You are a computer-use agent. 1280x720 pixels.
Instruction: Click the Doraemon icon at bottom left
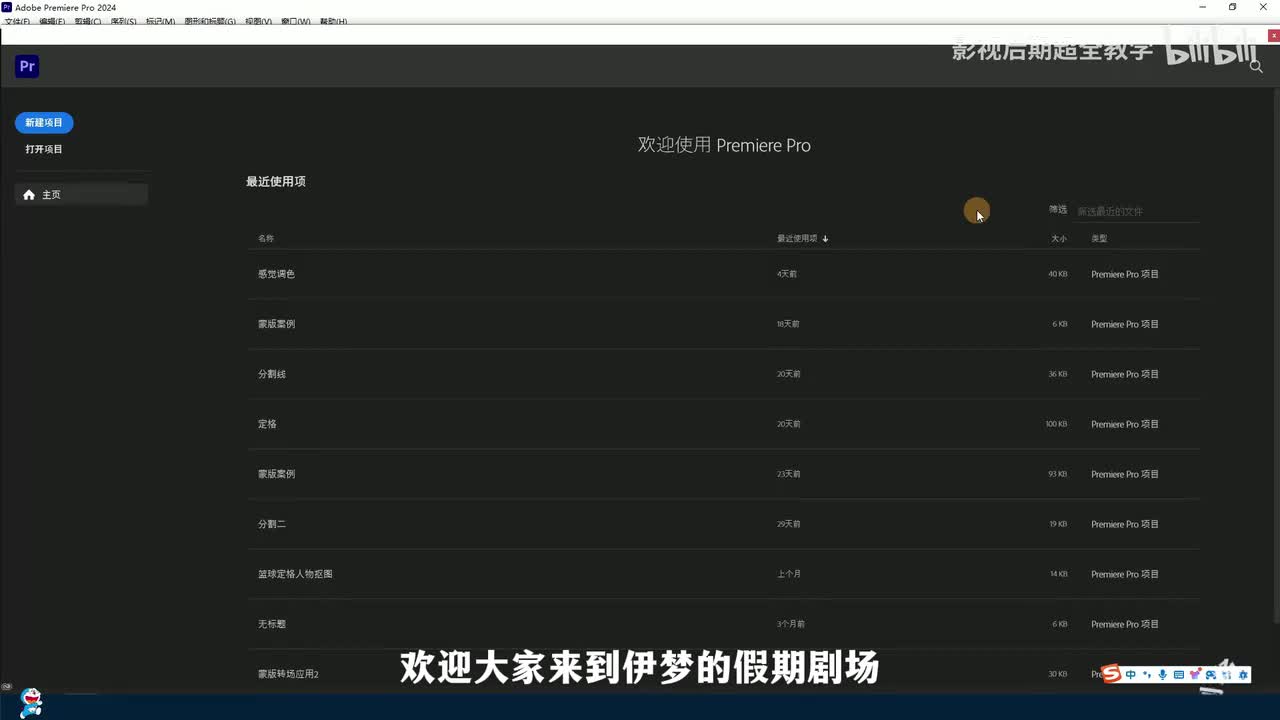(30, 702)
